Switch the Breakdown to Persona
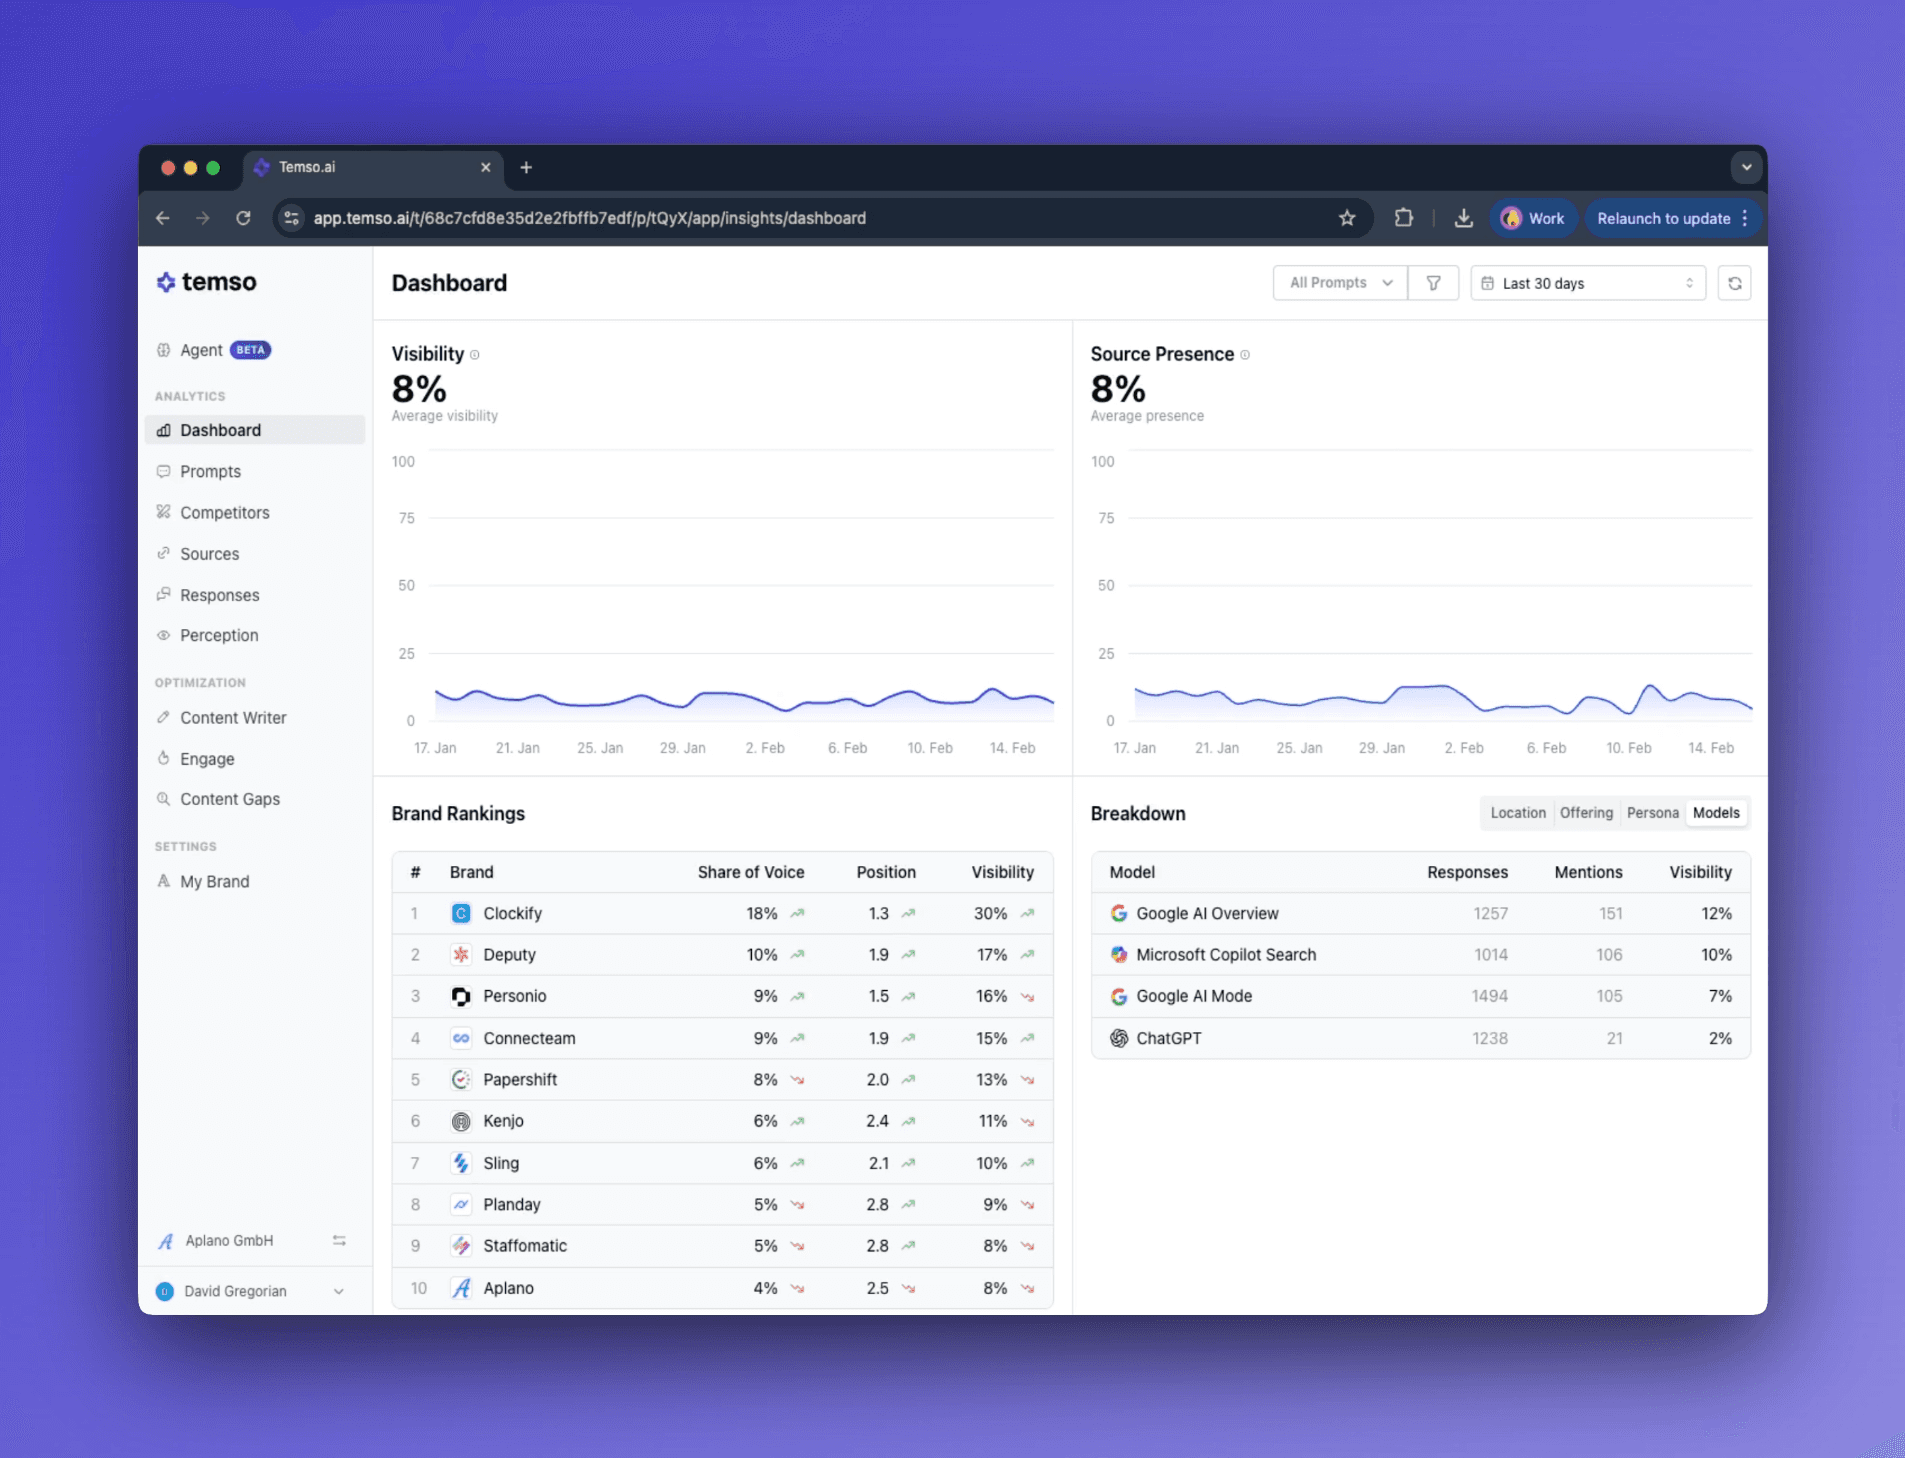 coord(1652,813)
